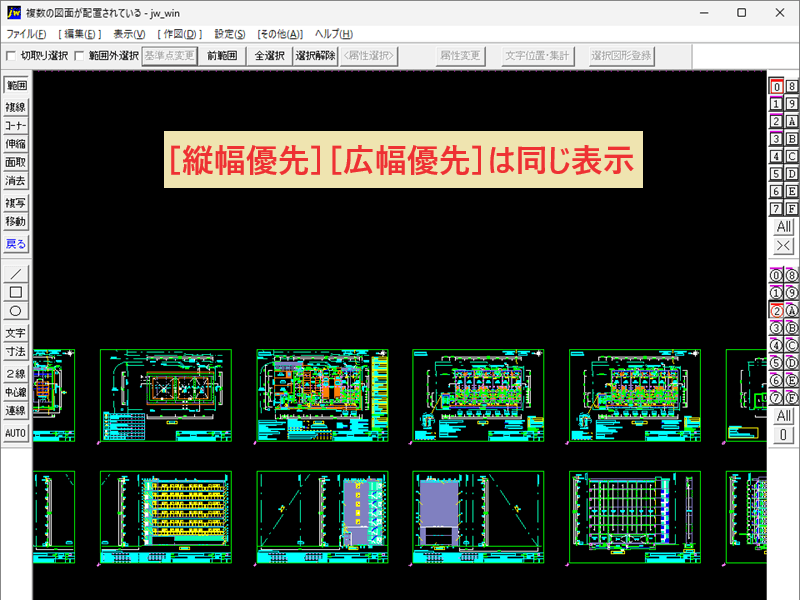Click the layer group 0 button below All
Viewport: 800px width, 600px height.
coord(784,435)
